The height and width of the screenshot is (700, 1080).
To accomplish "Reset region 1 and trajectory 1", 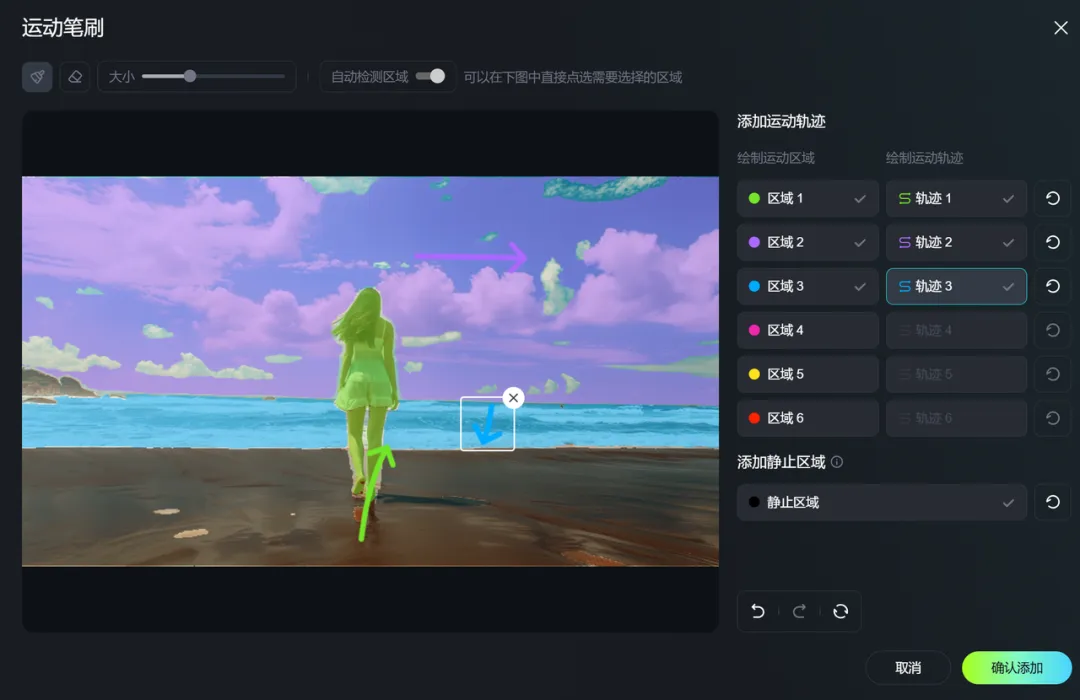I will [x=1052, y=198].
